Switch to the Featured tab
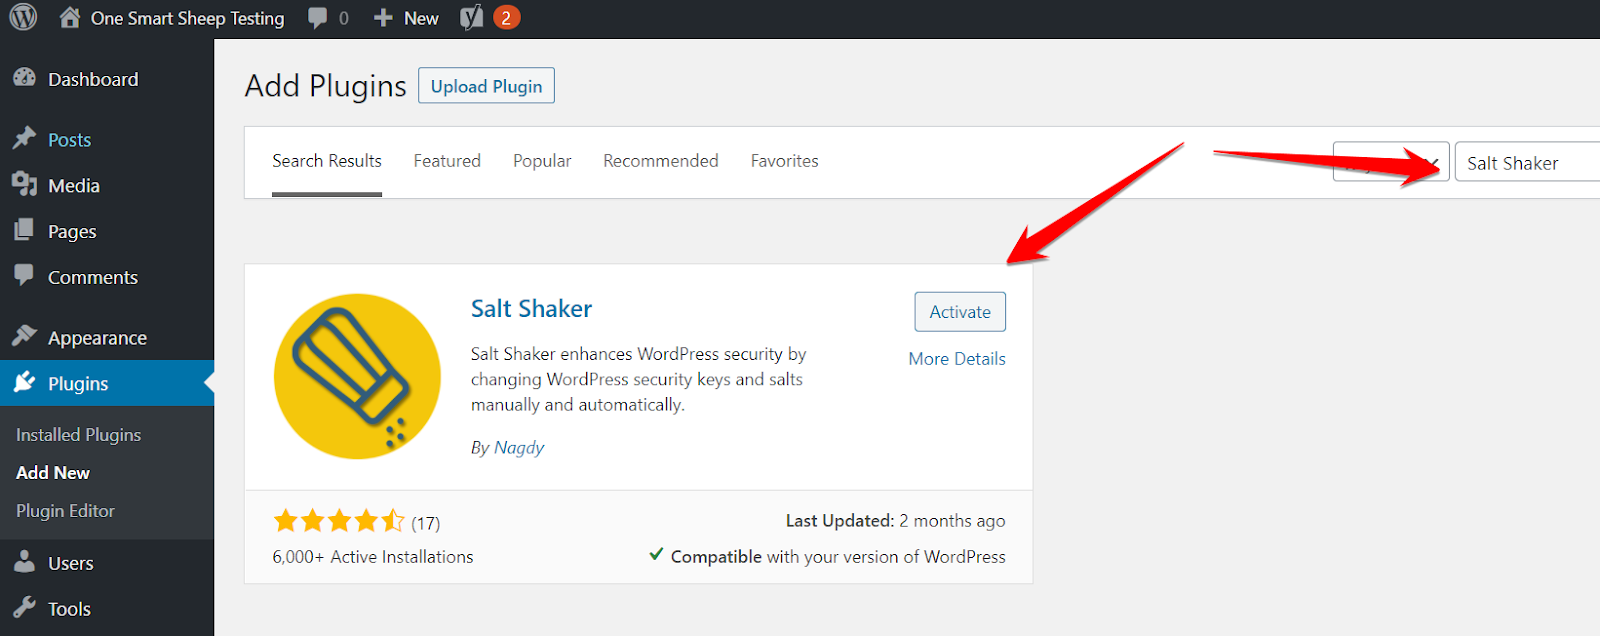 point(447,161)
